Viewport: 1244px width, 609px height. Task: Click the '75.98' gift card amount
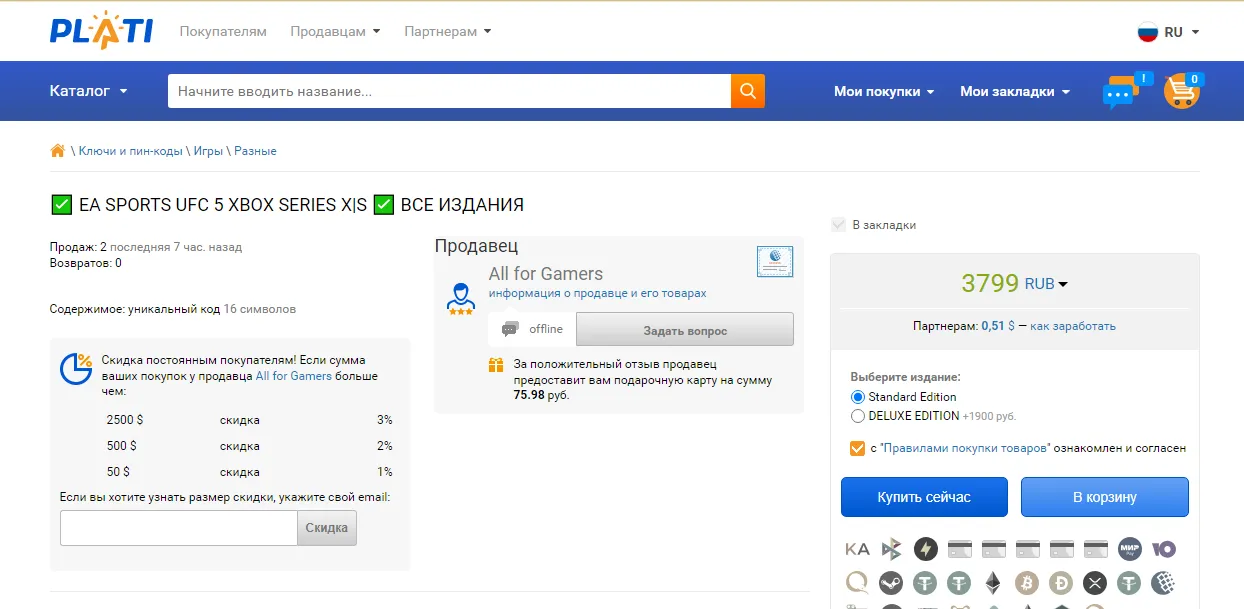(x=529, y=395)
